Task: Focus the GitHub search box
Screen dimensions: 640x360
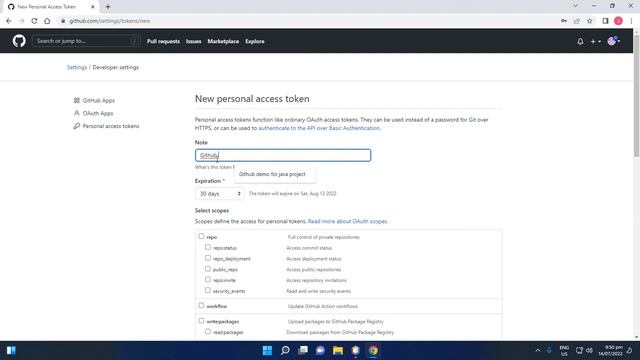Action: coord(86,41)
